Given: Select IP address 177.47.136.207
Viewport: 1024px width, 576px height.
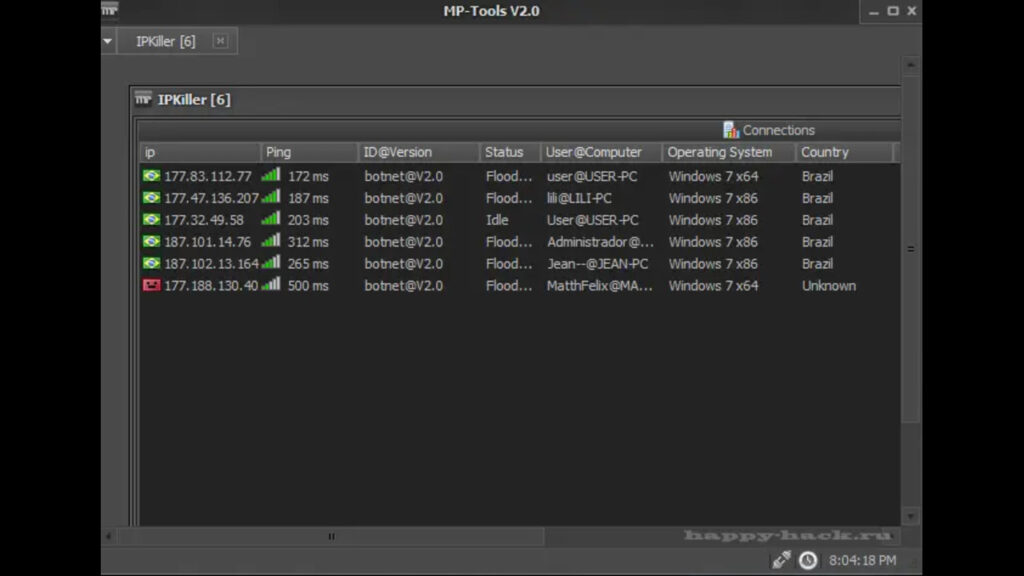Looking at the screenshot, I should pos(212,198).
